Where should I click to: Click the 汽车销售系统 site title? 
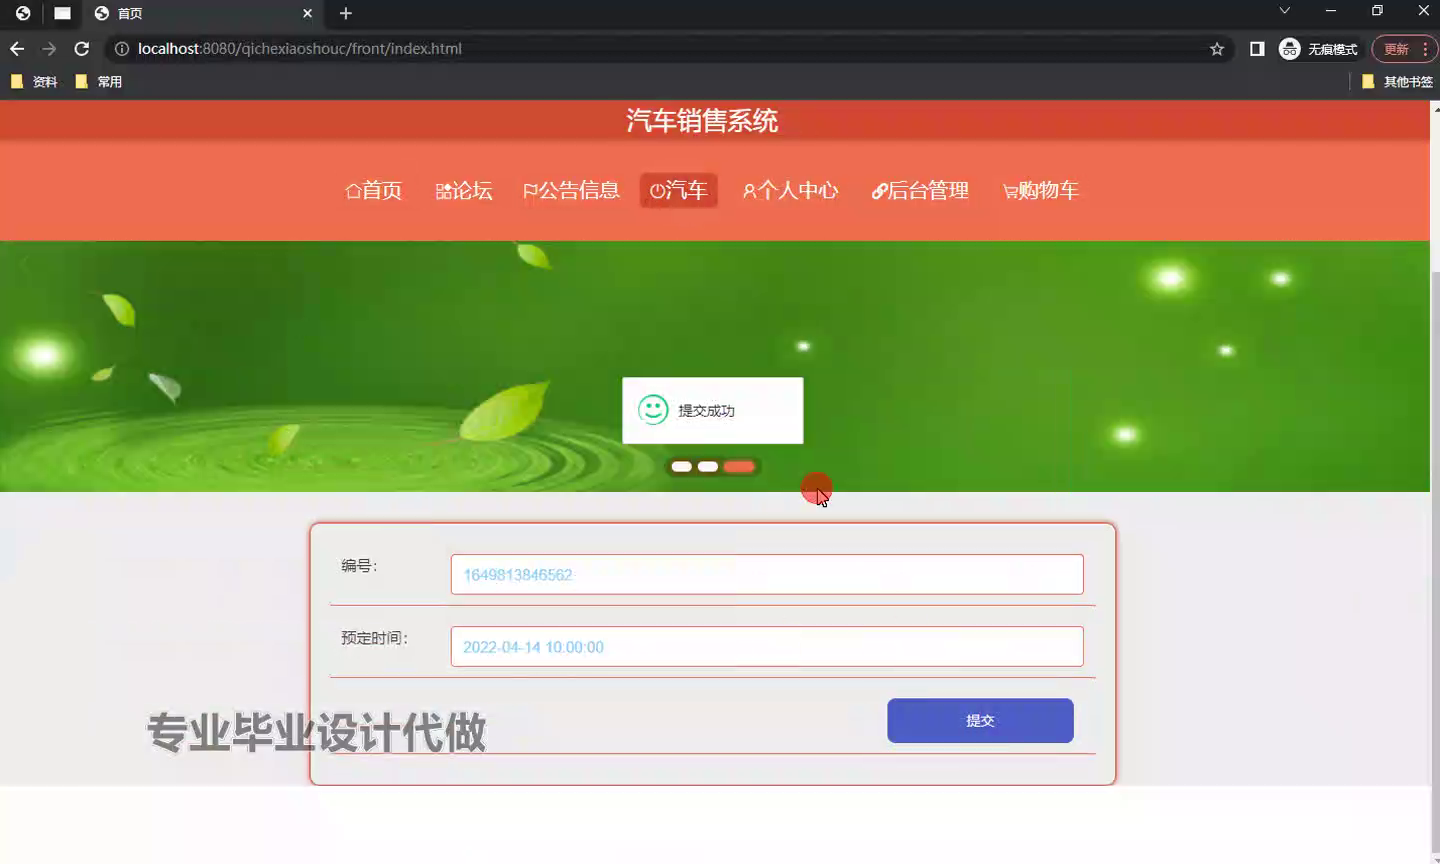[702, 121]
